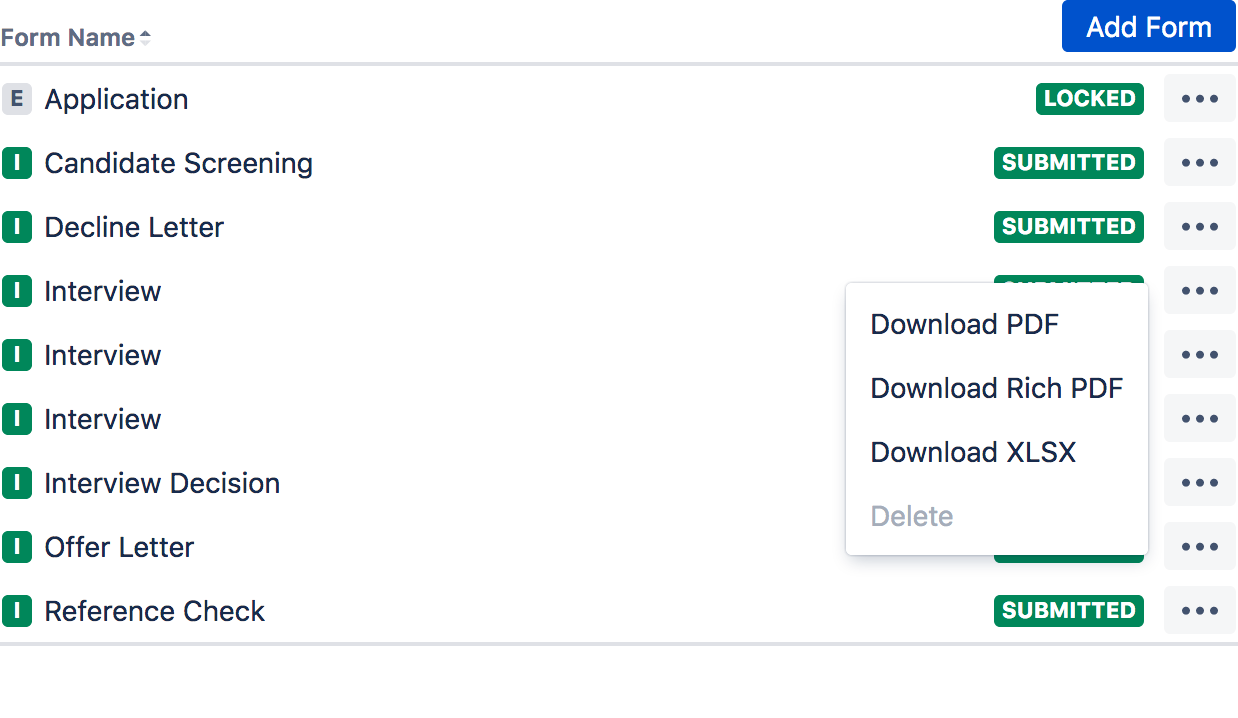Screen dimensions: 1238x718
Task: Click the I icon next to Interview Decision
Action: tap(16, 483)
